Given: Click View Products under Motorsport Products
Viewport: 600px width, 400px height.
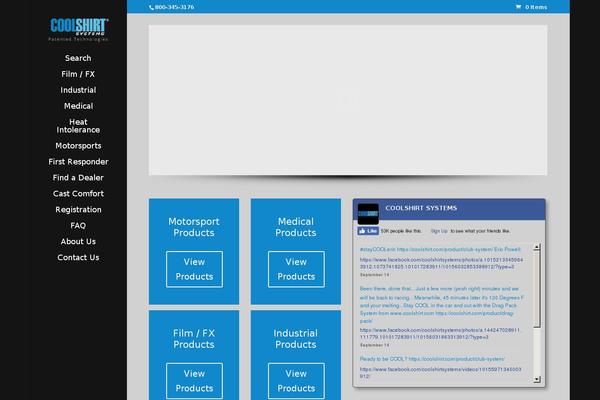Looking at the screenshot, I should pos(194,269).
